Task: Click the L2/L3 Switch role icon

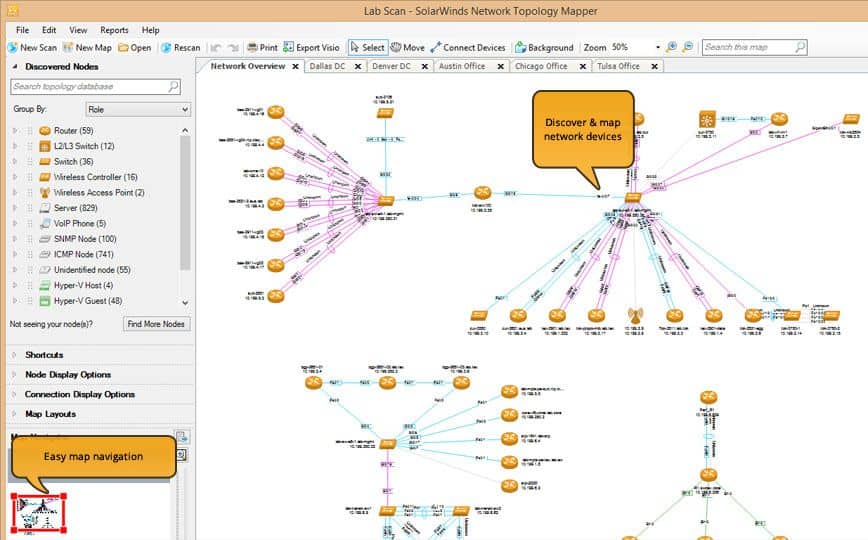Action: (45, 146)
